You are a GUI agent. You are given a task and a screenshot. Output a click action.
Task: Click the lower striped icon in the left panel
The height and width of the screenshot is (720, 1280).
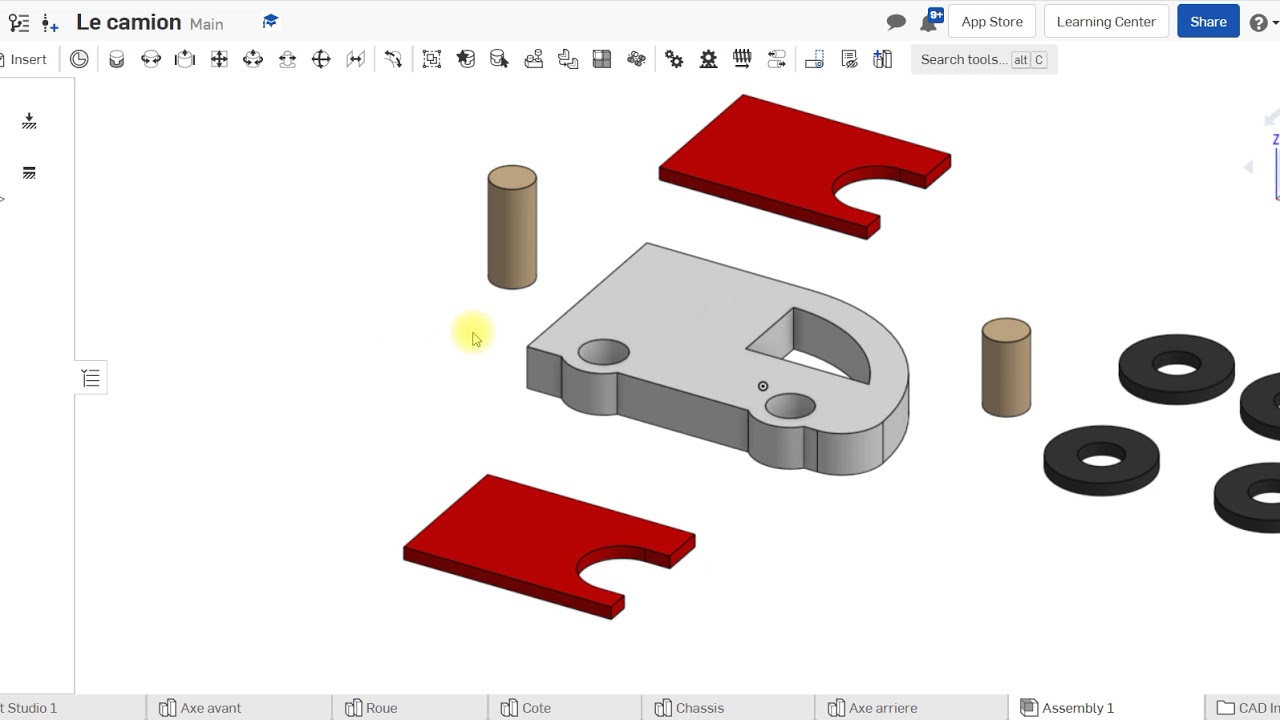point(29,173)
